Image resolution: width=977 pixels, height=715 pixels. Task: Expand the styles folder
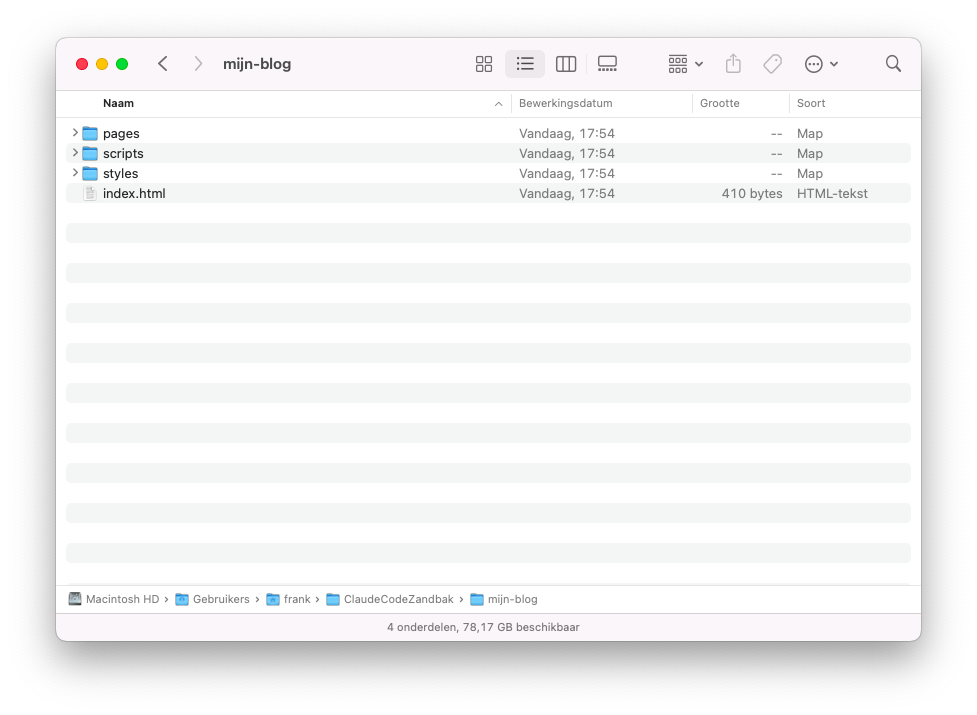pos(75,173)
